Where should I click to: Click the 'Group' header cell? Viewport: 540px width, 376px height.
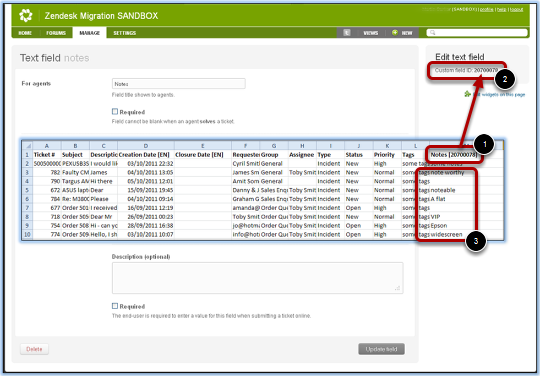tap(274, 155)
